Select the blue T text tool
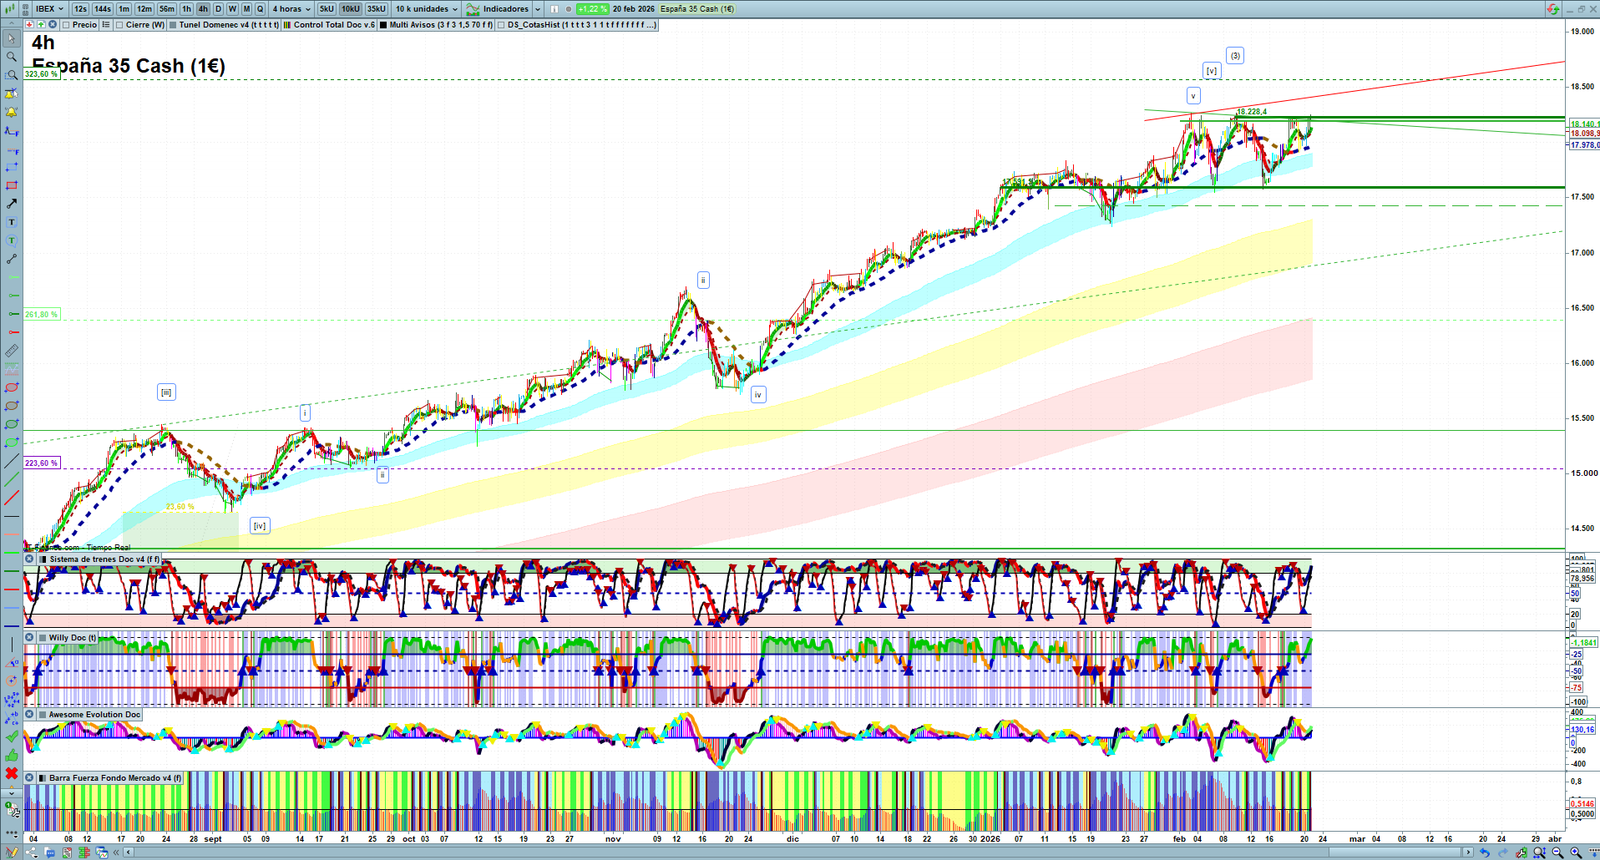Screen dimensions: 1600x860 click(11, 222)
